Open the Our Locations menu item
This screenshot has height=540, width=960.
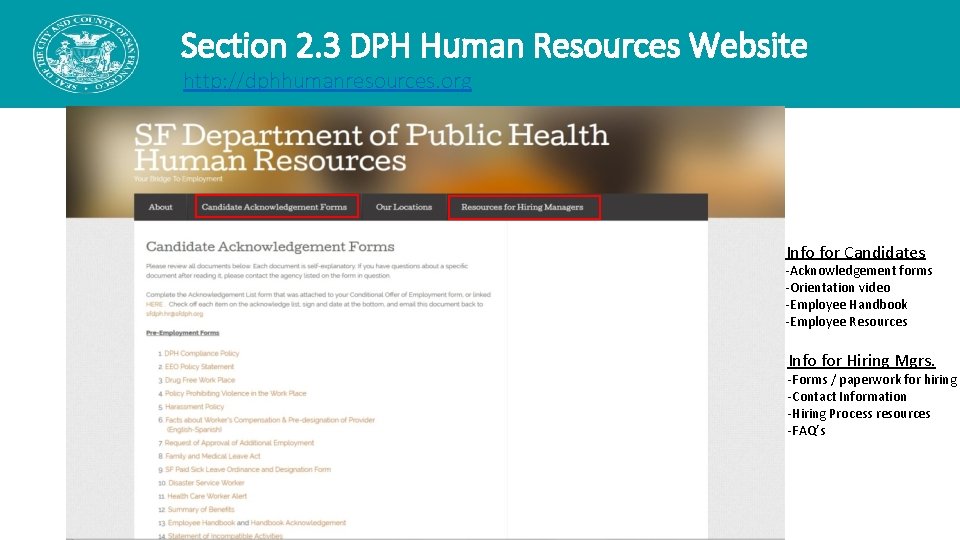[x=404, y=207]
